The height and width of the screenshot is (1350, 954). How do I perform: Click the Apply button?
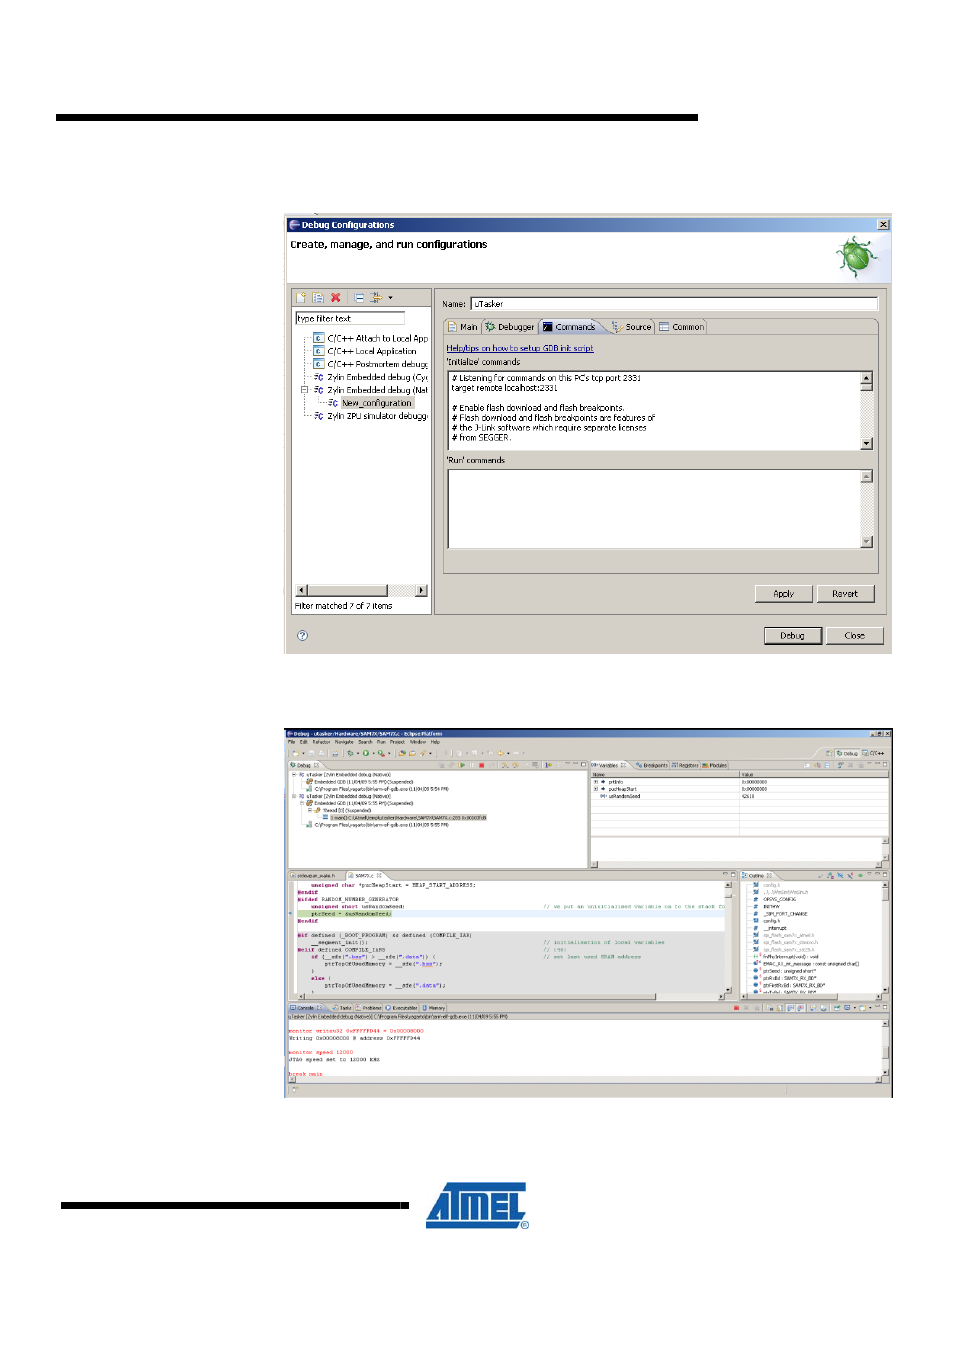(783, 593)
